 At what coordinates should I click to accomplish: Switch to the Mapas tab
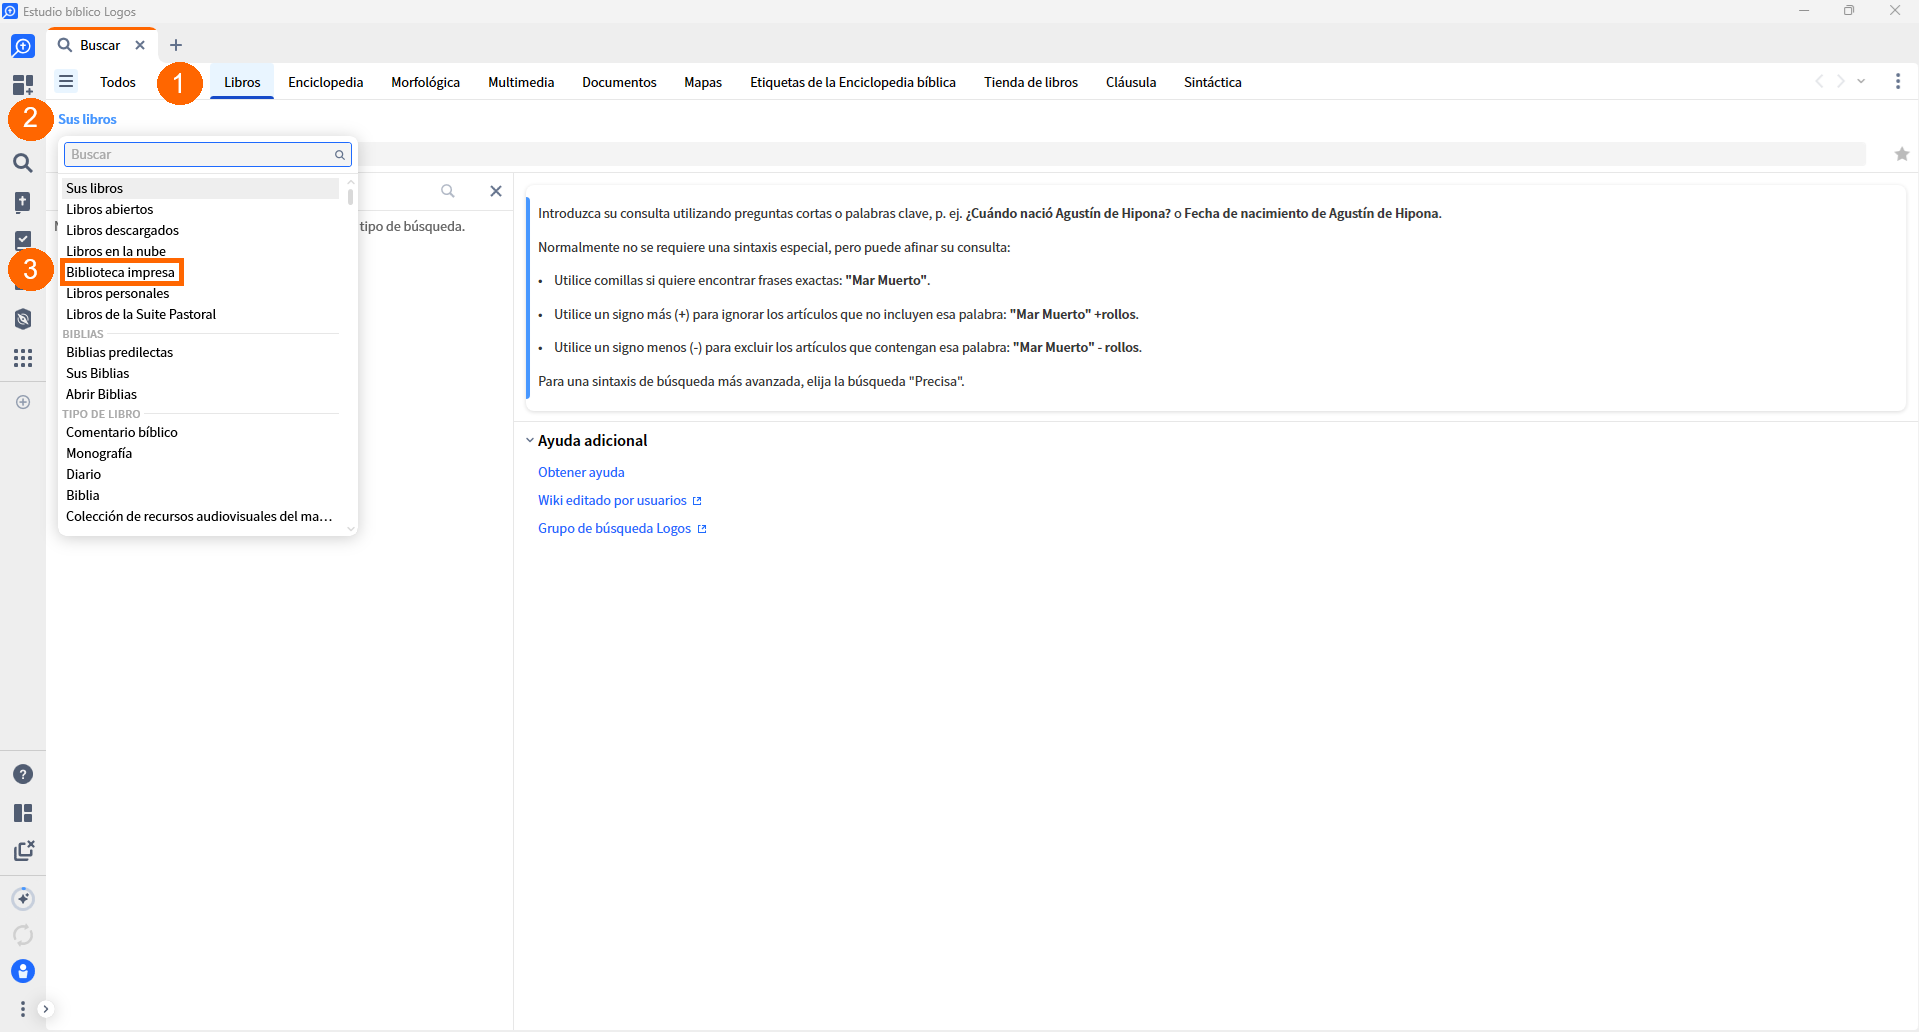(703, 82)
